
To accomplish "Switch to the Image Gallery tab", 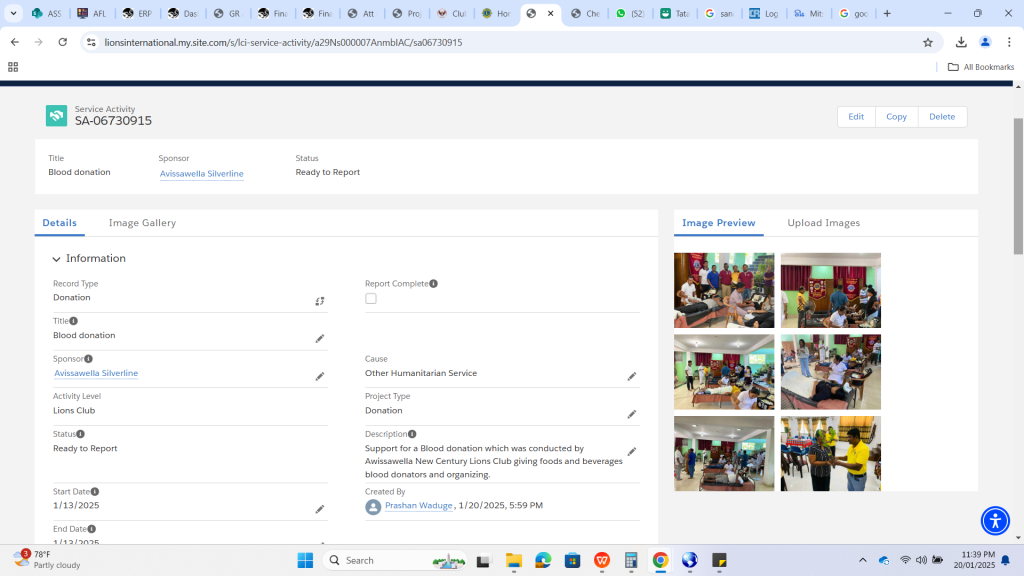I will [142, 223].
